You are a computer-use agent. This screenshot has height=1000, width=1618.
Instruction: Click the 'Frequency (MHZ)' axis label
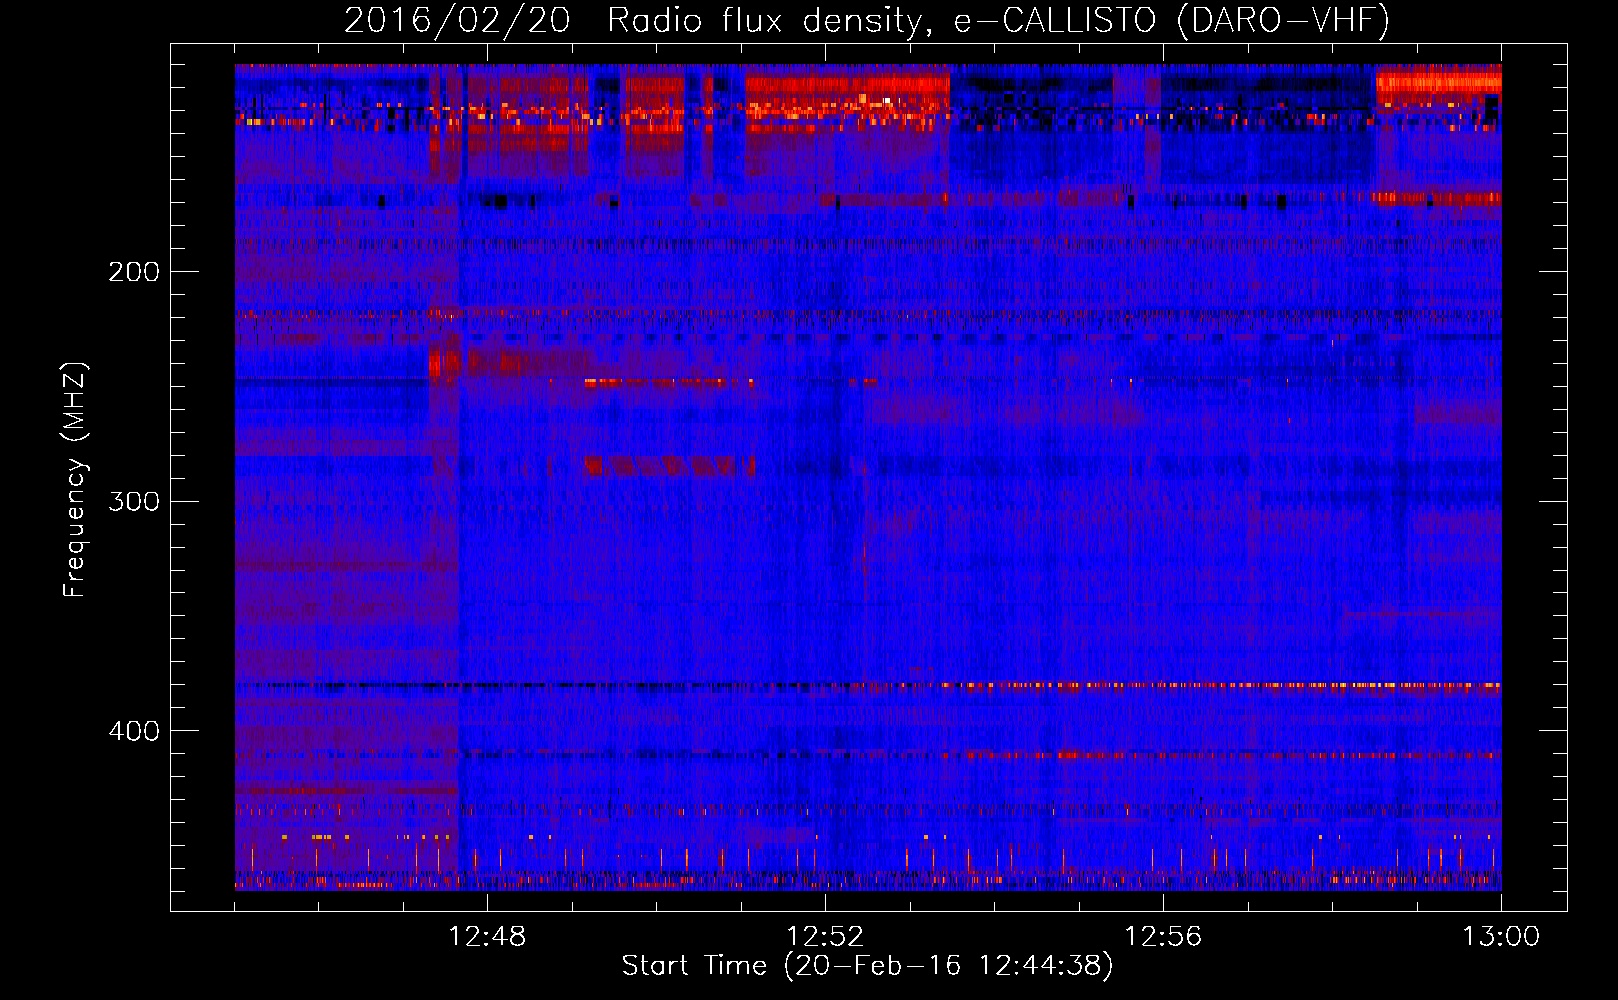tap(75, 479)
